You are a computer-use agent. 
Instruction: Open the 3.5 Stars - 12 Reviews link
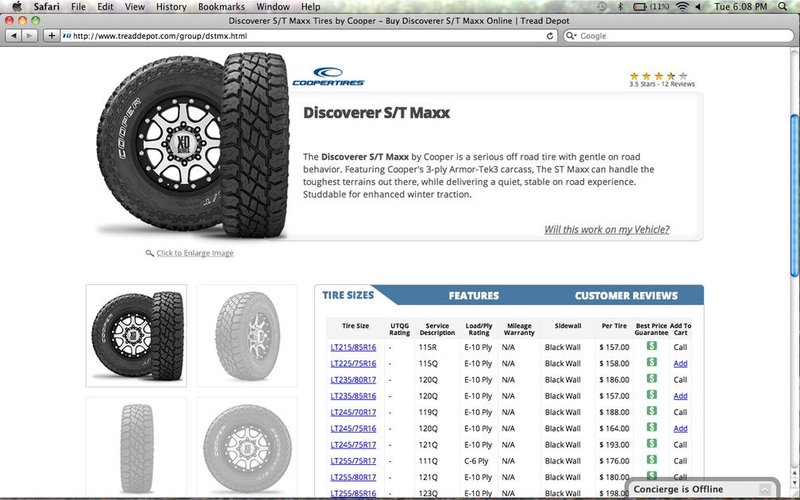tap(662, 84)
